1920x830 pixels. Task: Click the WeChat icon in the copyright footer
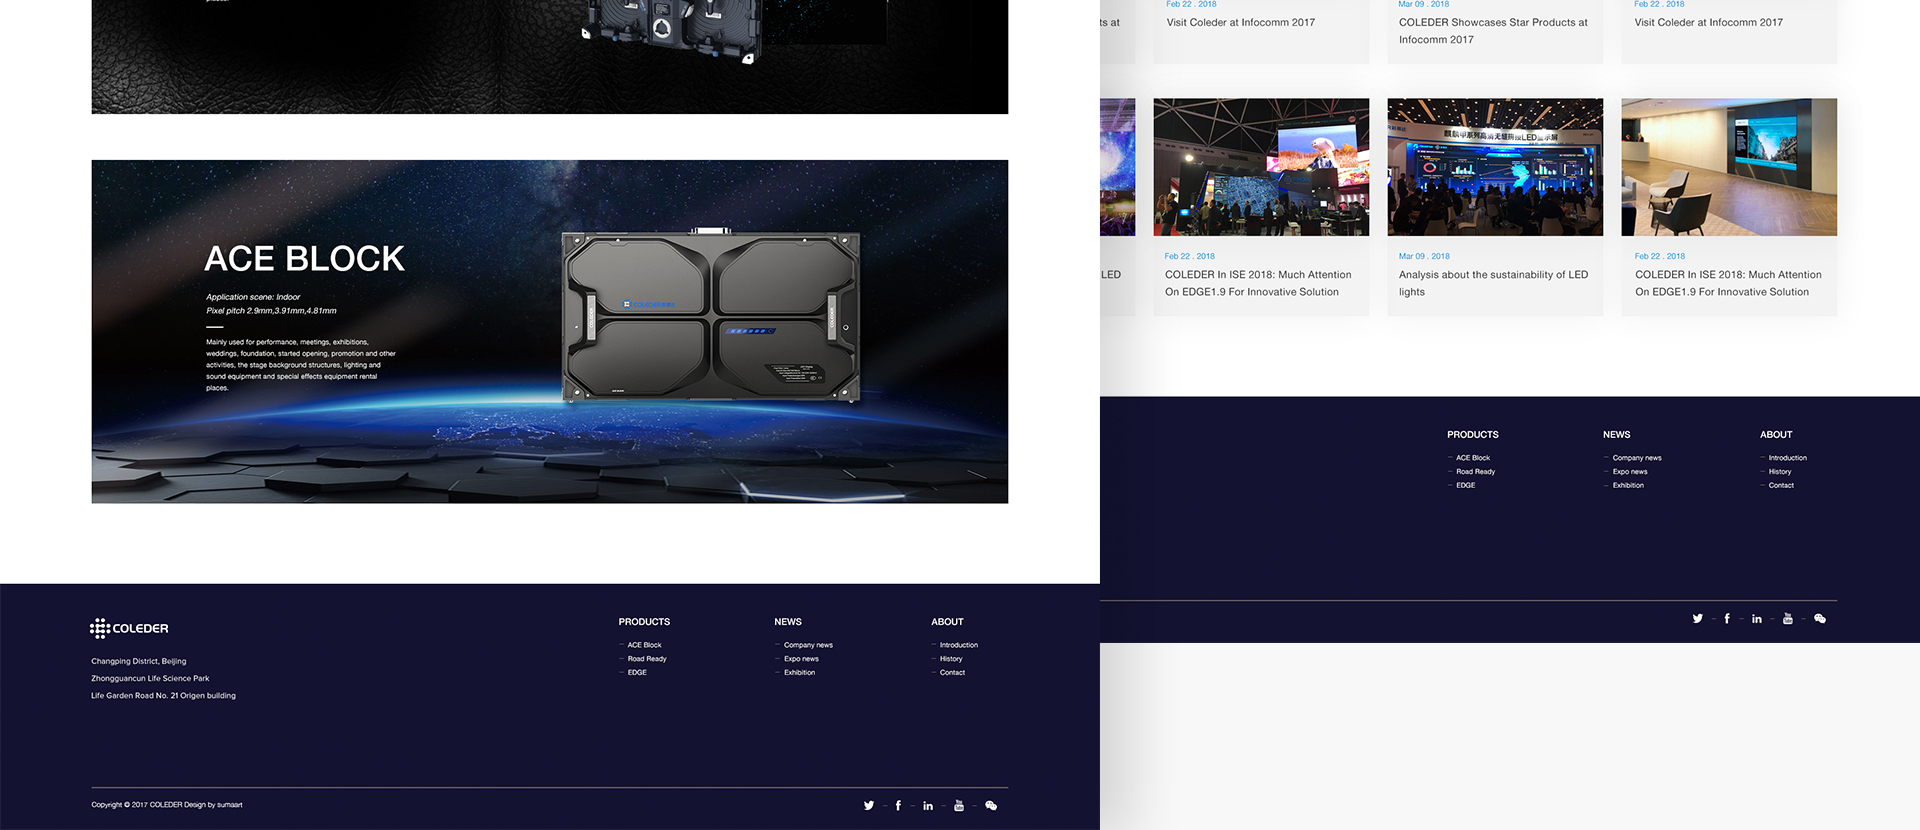[x=991, y=805]
